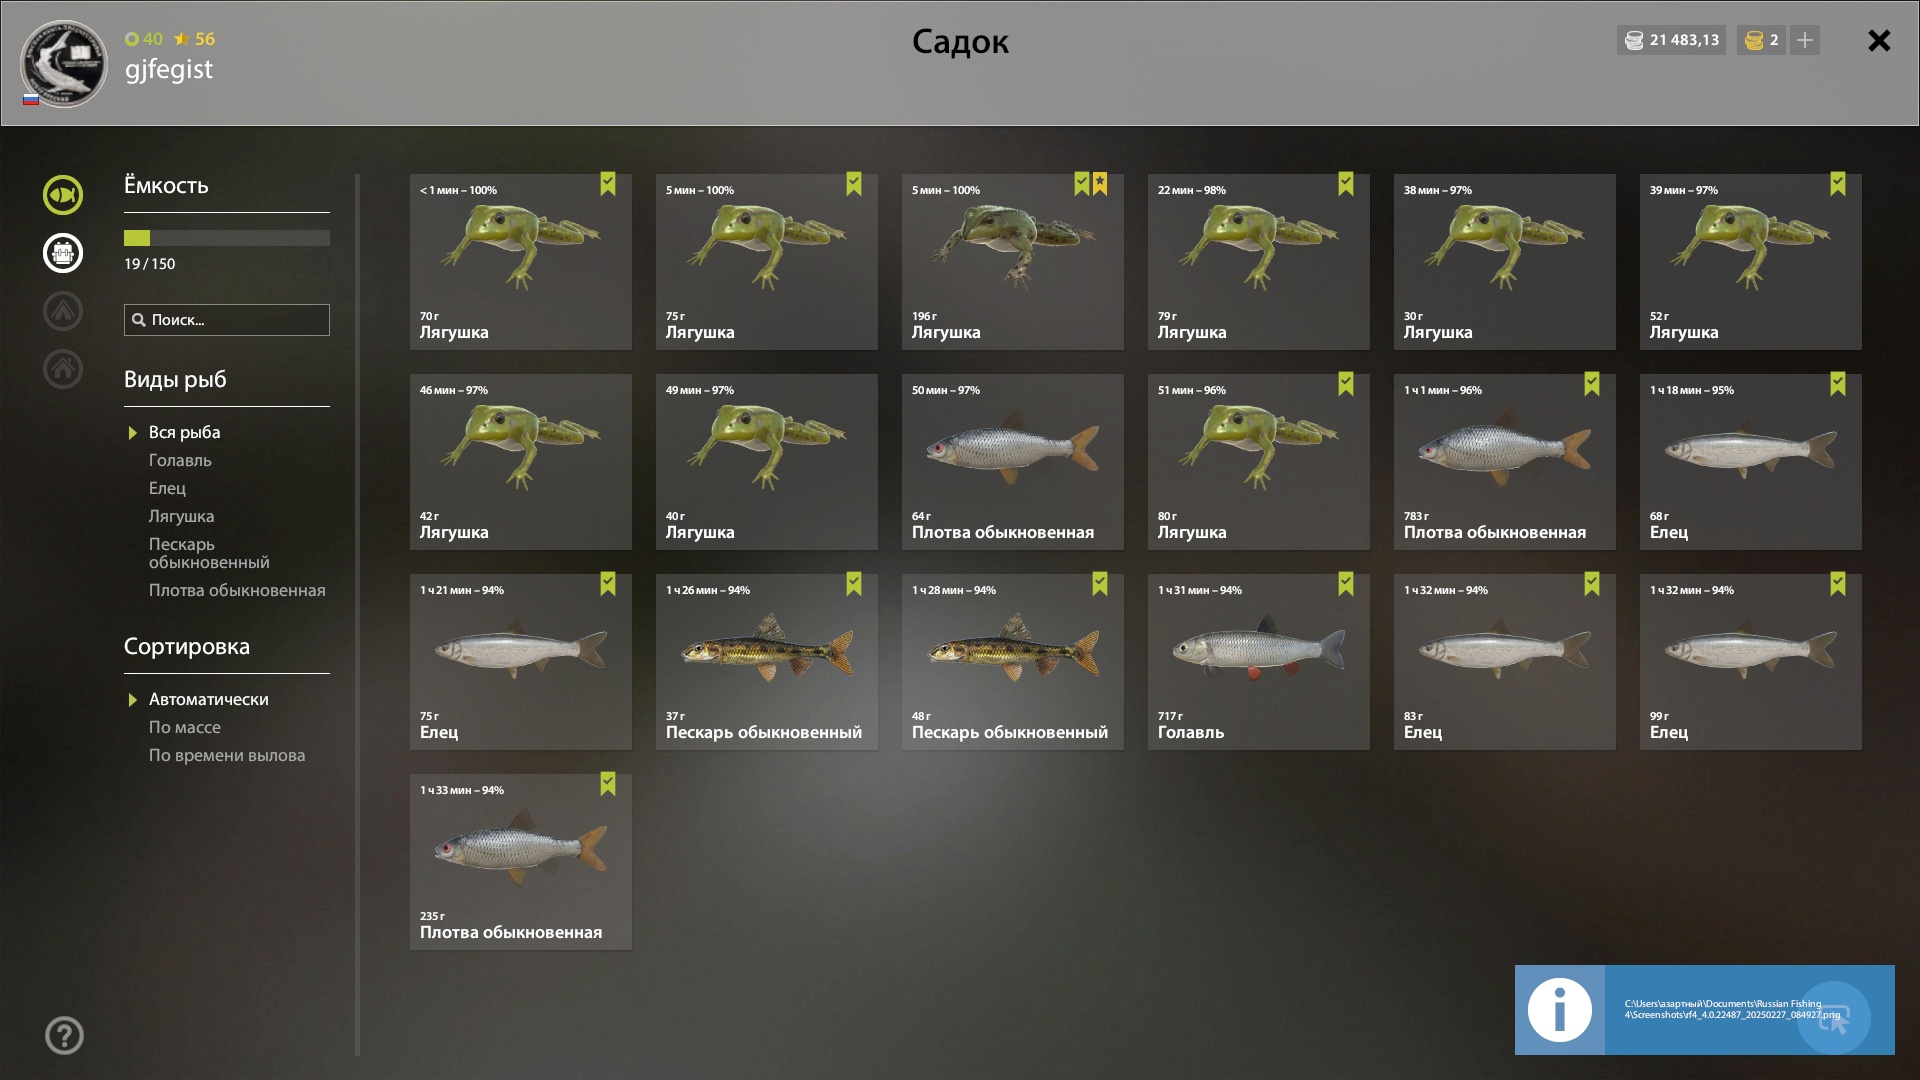
Task: Toggle the bookmark on the 717 g Голавль card
Action: (x=1346, y=584)
